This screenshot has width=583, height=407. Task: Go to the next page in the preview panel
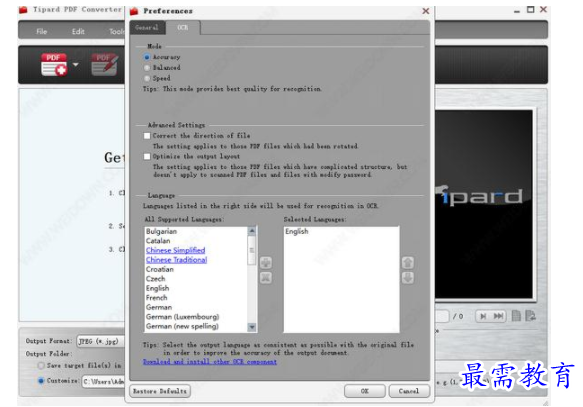pyautogui.click(x=483, y=316)
